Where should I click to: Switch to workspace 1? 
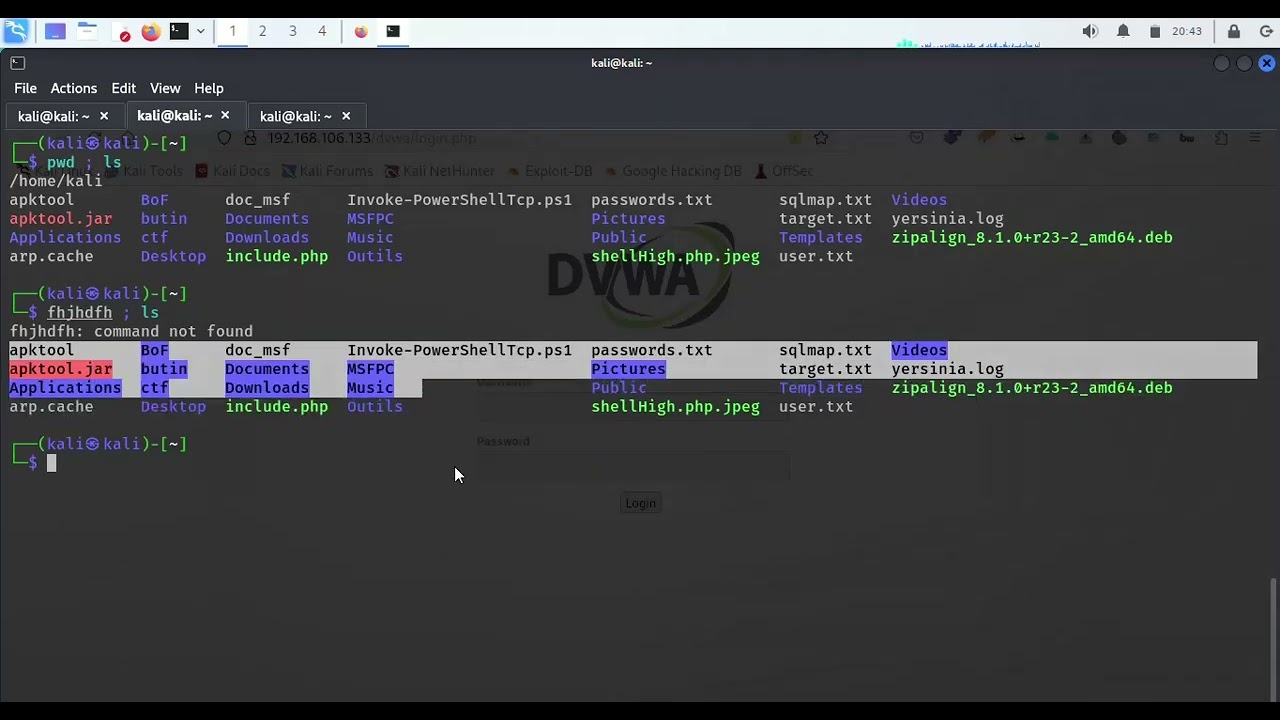tap(232, 31)
